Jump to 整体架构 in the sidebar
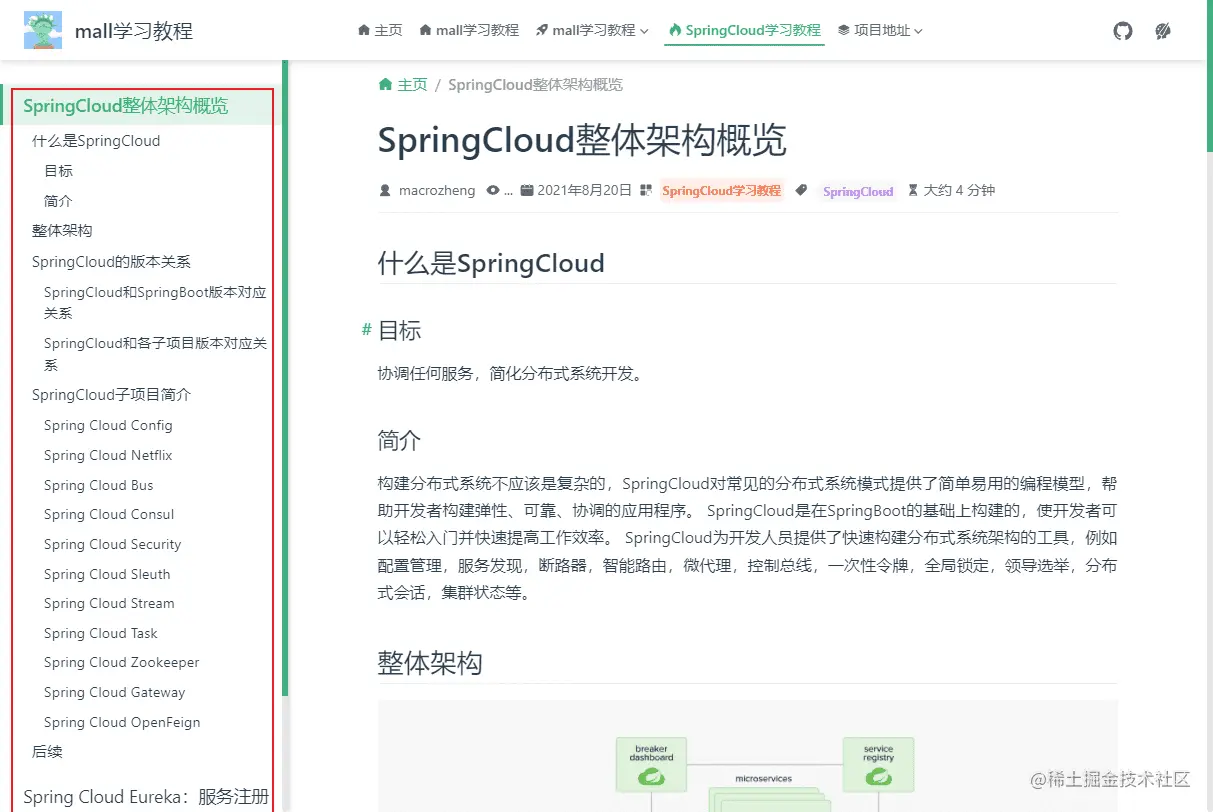The image size is (1213, 812). pos(62,231)
